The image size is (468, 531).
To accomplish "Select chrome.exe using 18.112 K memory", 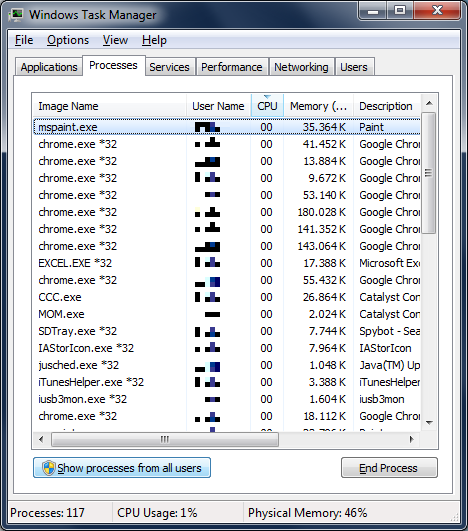I will [x=227, y=416].
